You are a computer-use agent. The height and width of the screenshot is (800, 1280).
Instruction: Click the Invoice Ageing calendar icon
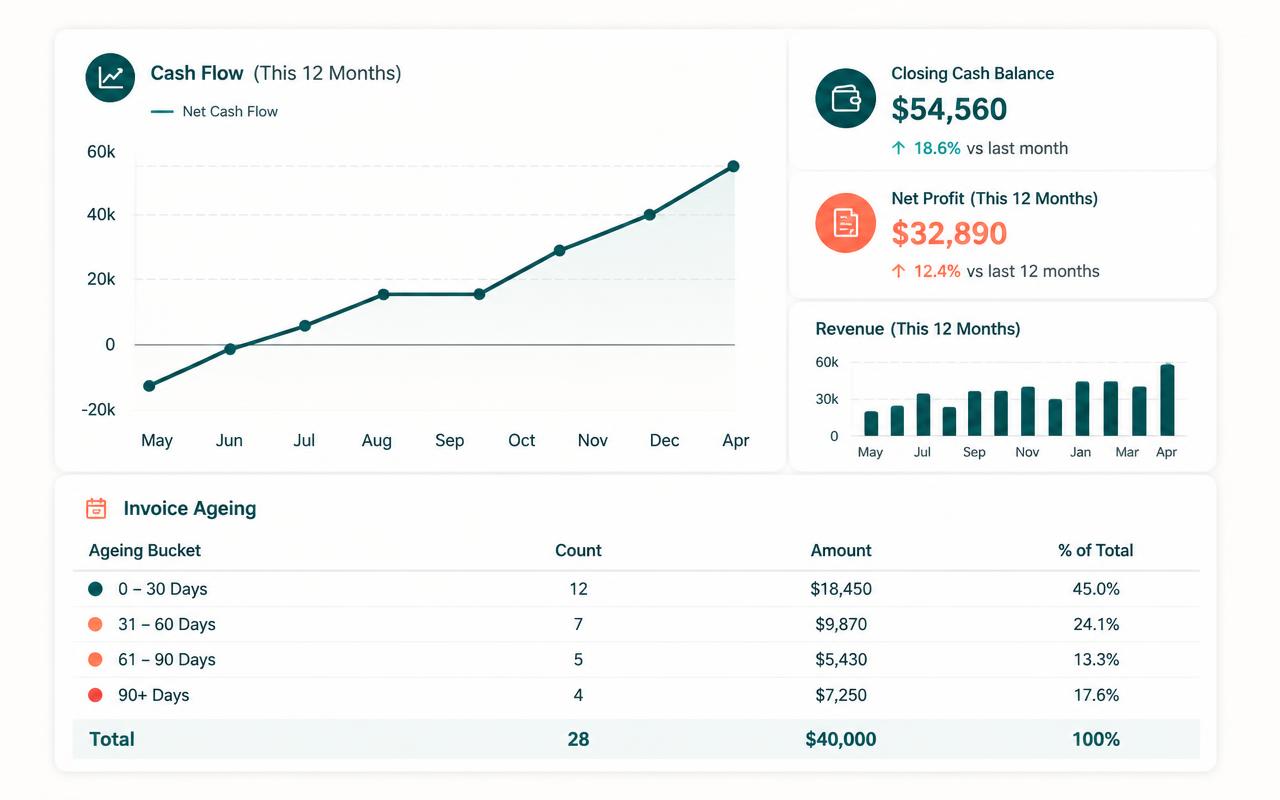coord(96,508)
